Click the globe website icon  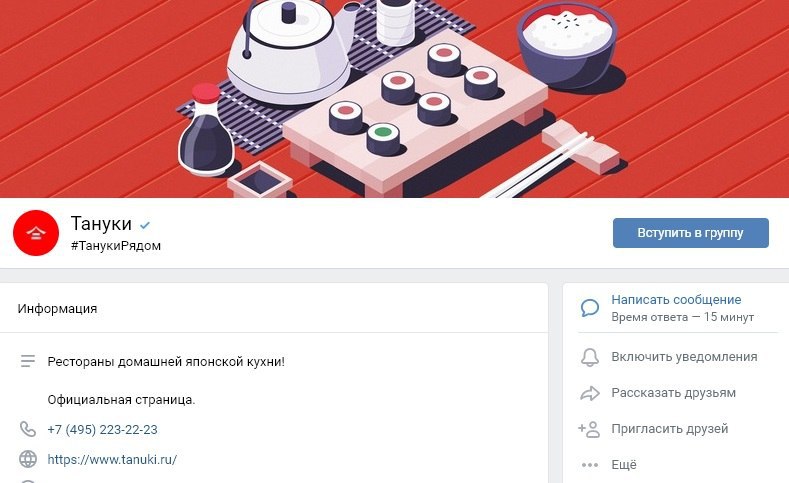click(x=28, y=459)
